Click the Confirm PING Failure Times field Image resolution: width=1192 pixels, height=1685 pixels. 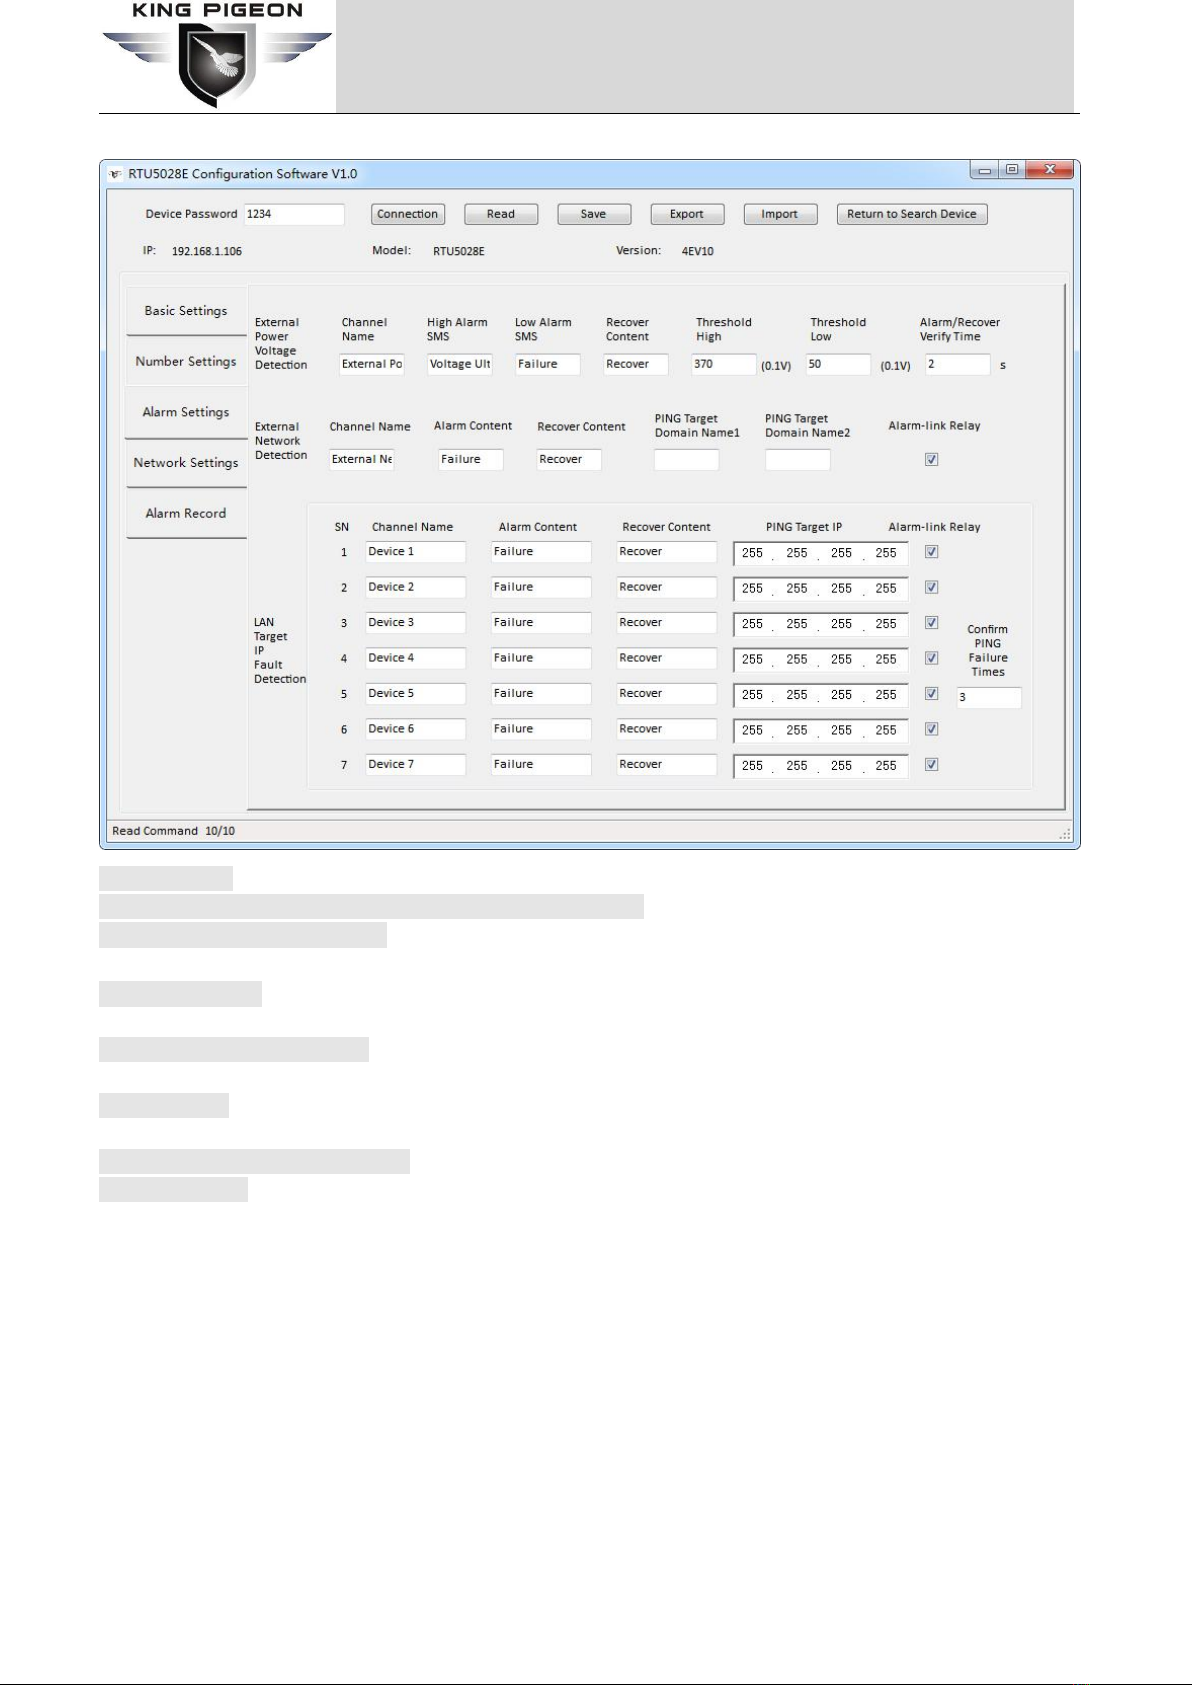click(x=988, y=698)
